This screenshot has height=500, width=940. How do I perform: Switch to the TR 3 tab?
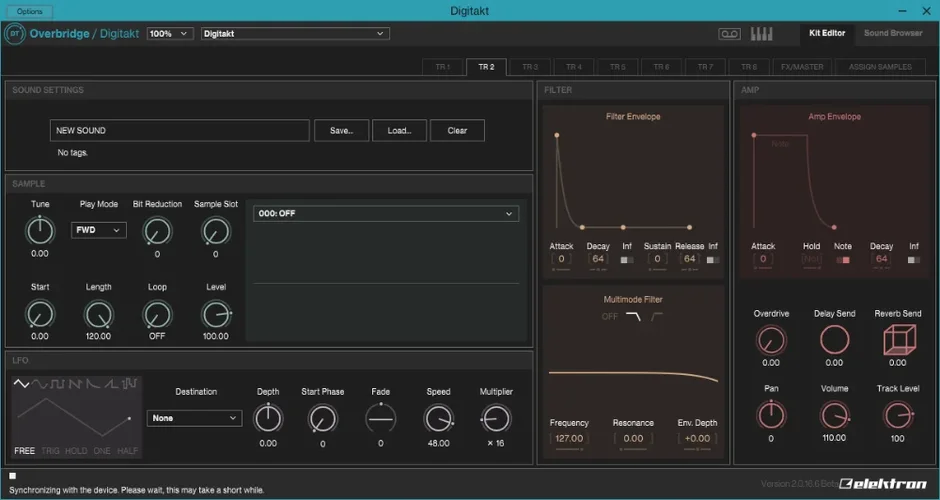tap(530, 67)
